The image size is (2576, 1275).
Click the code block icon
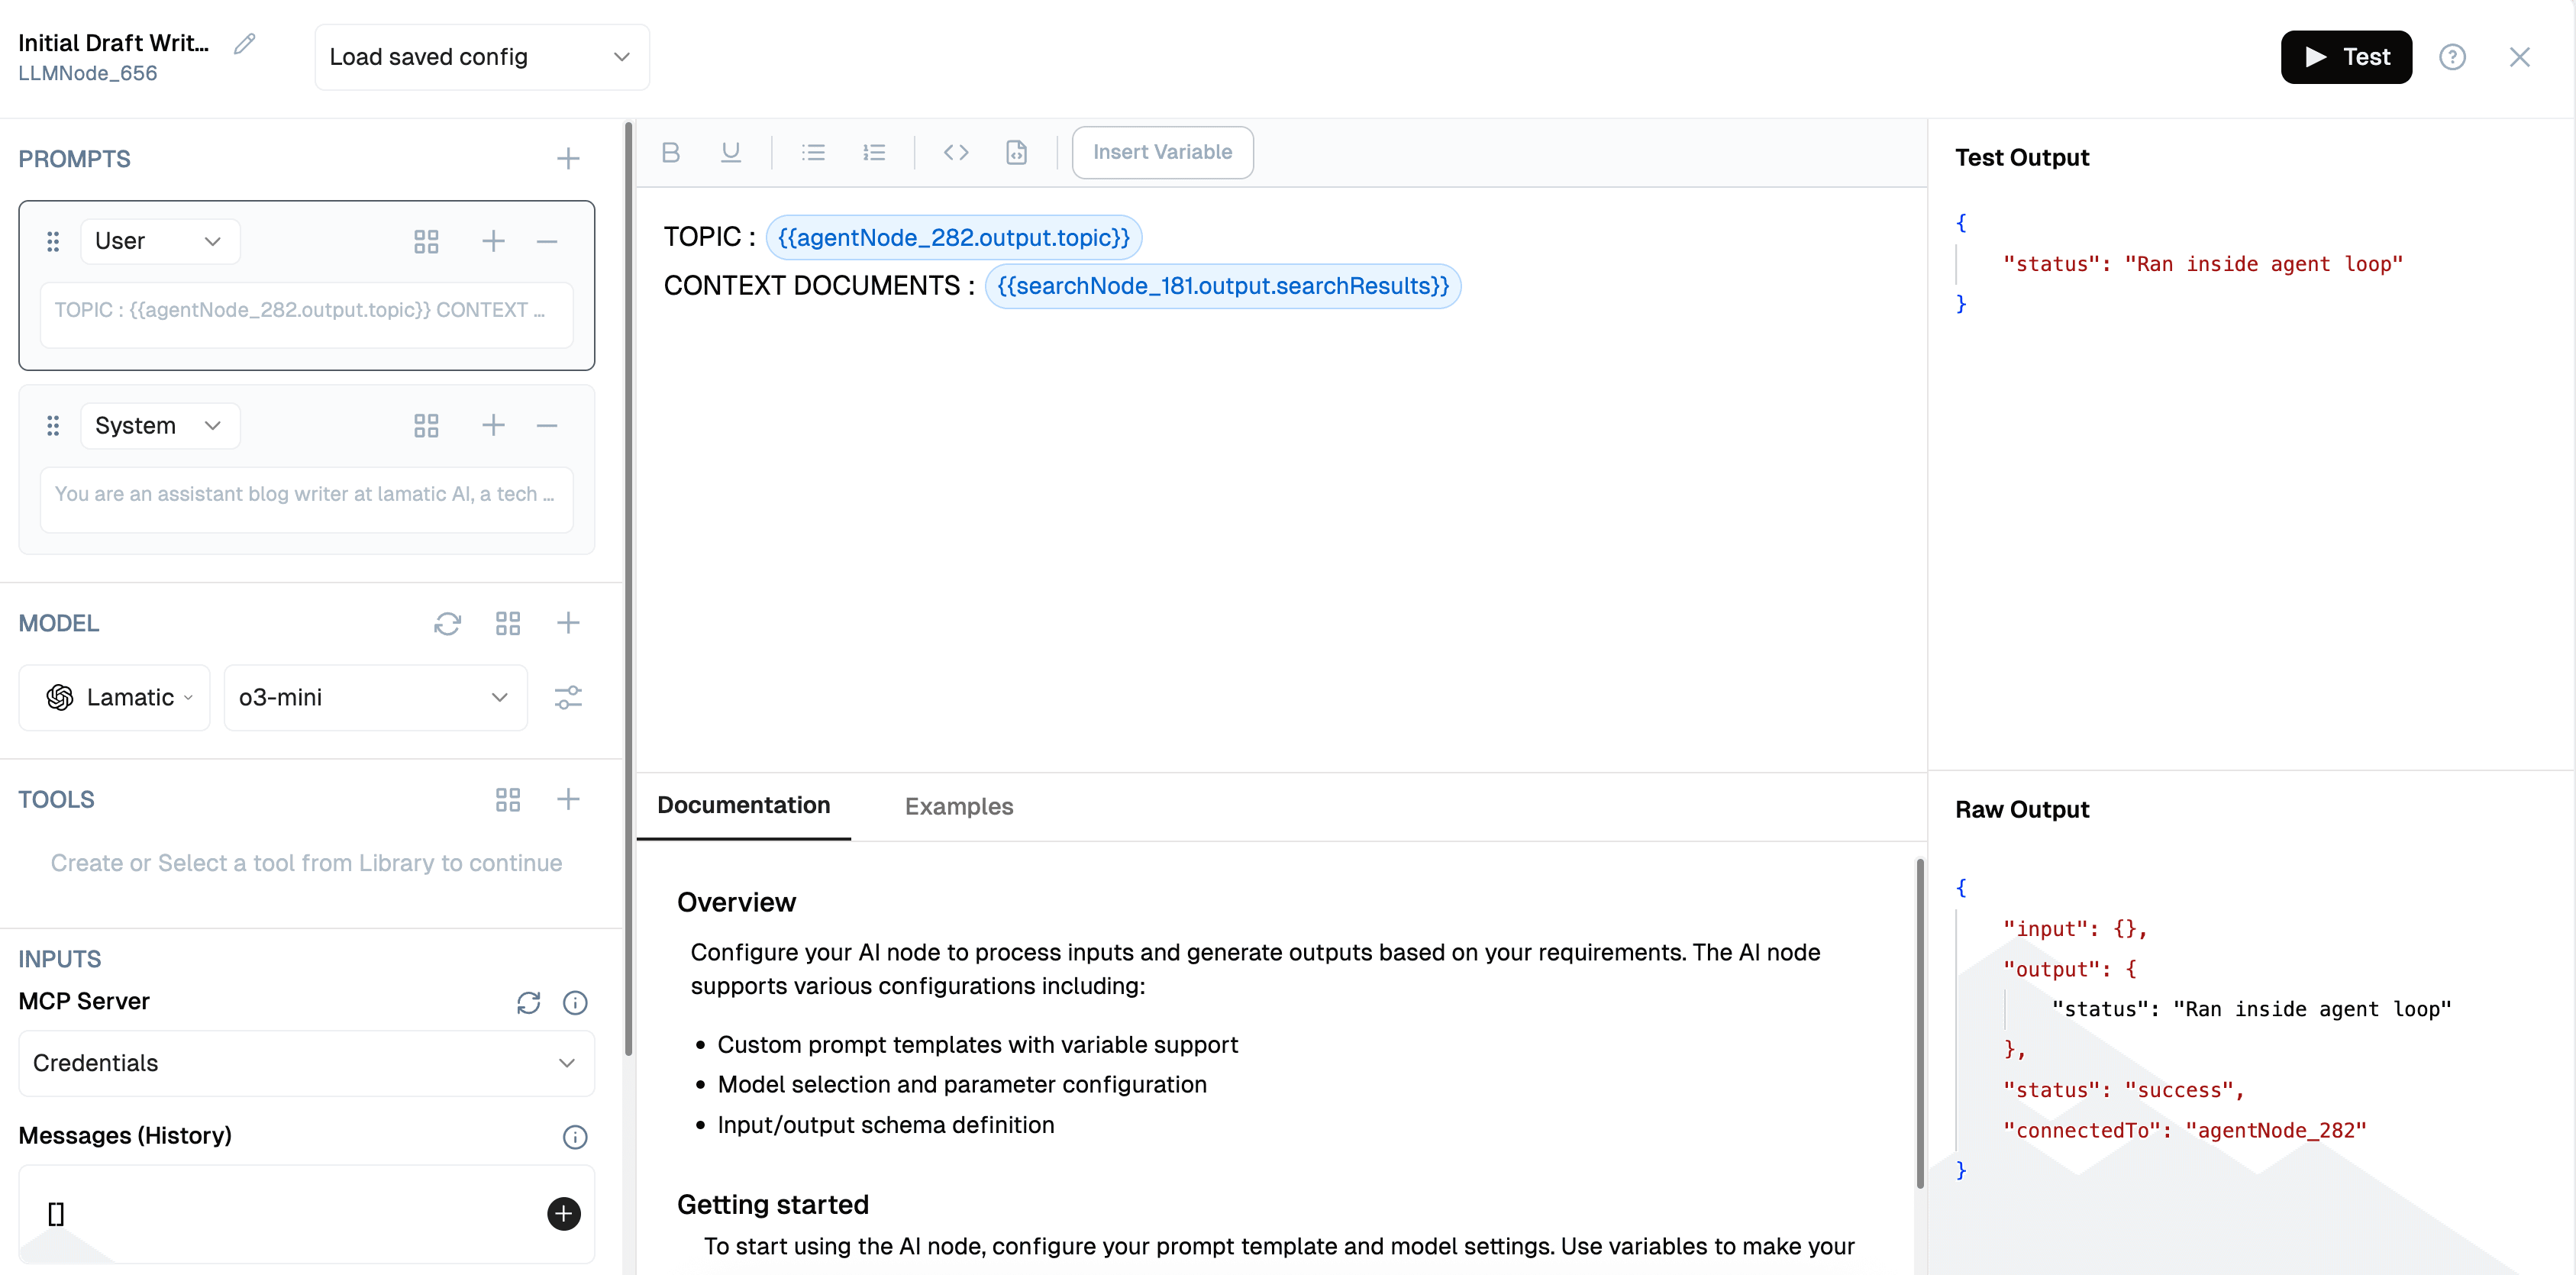pyautogui.click(x=956, y=152)
